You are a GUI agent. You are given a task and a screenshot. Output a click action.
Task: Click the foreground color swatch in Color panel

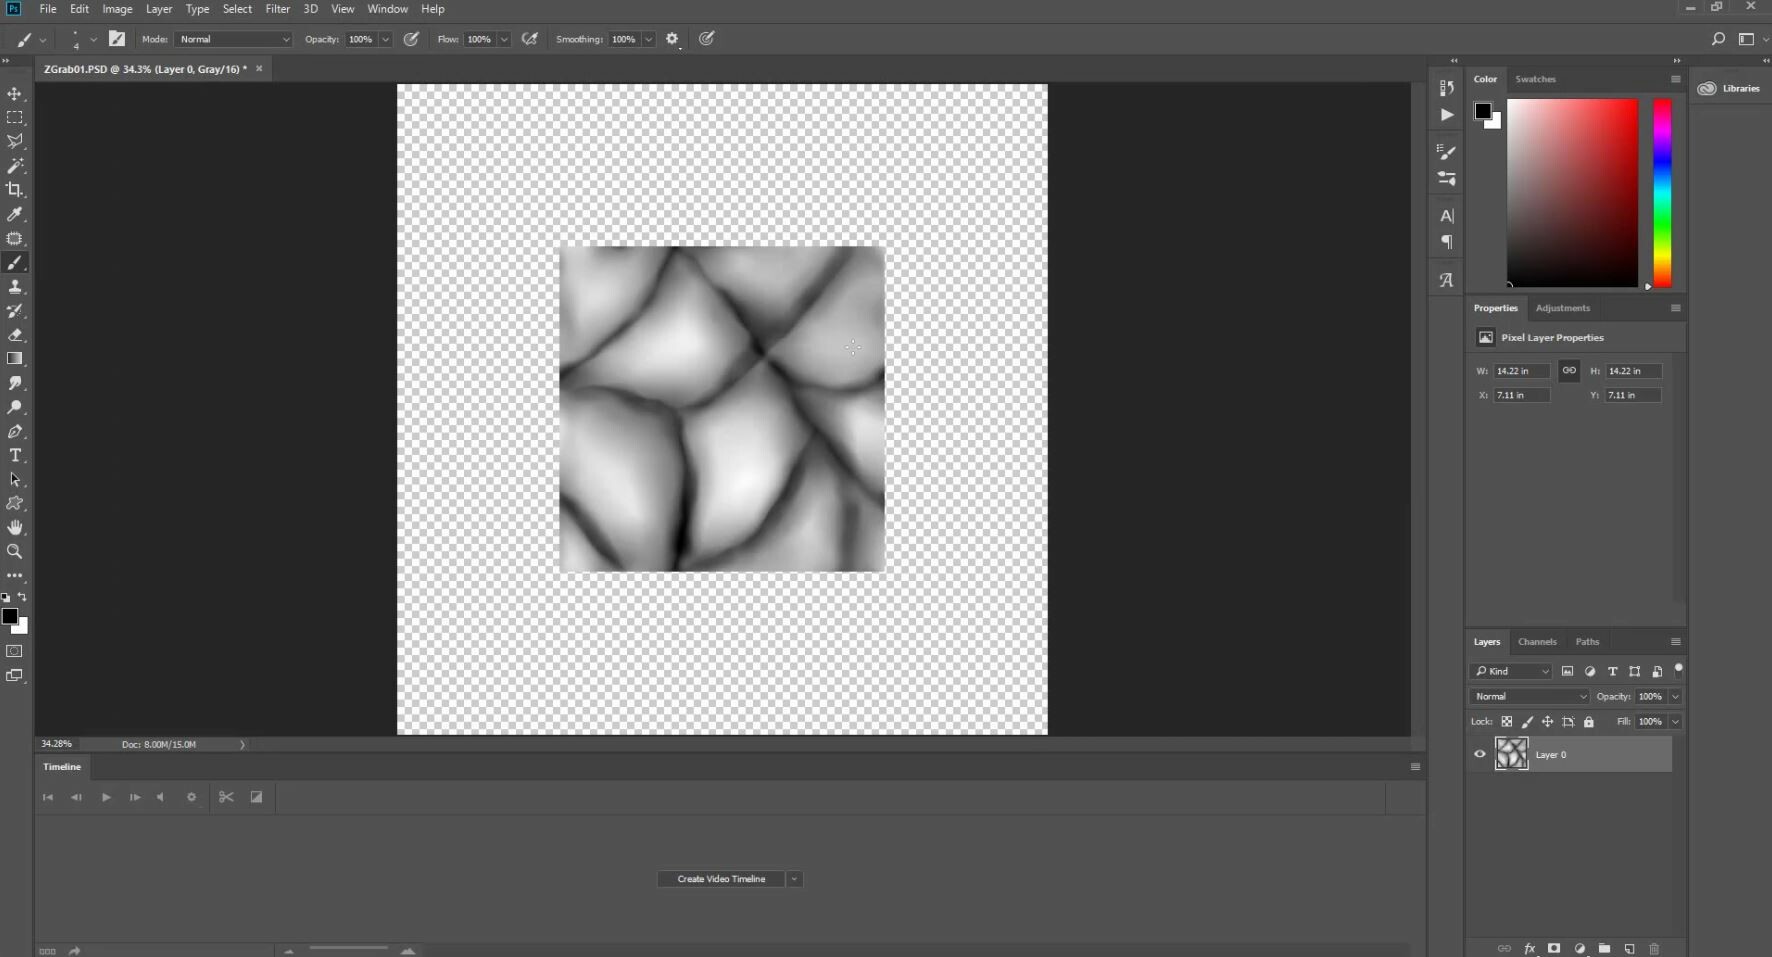[x=1483, y=111]
